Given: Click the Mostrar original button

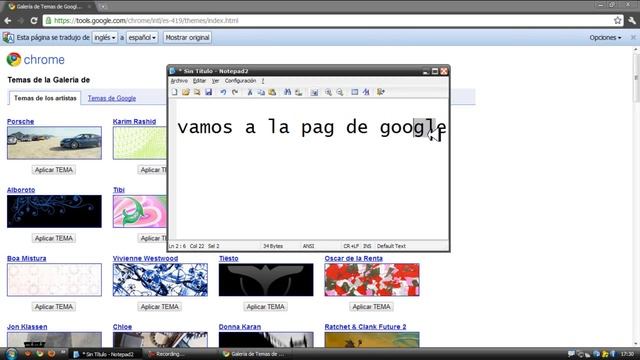Looking at the screenshot, I should tap(187, 37).
